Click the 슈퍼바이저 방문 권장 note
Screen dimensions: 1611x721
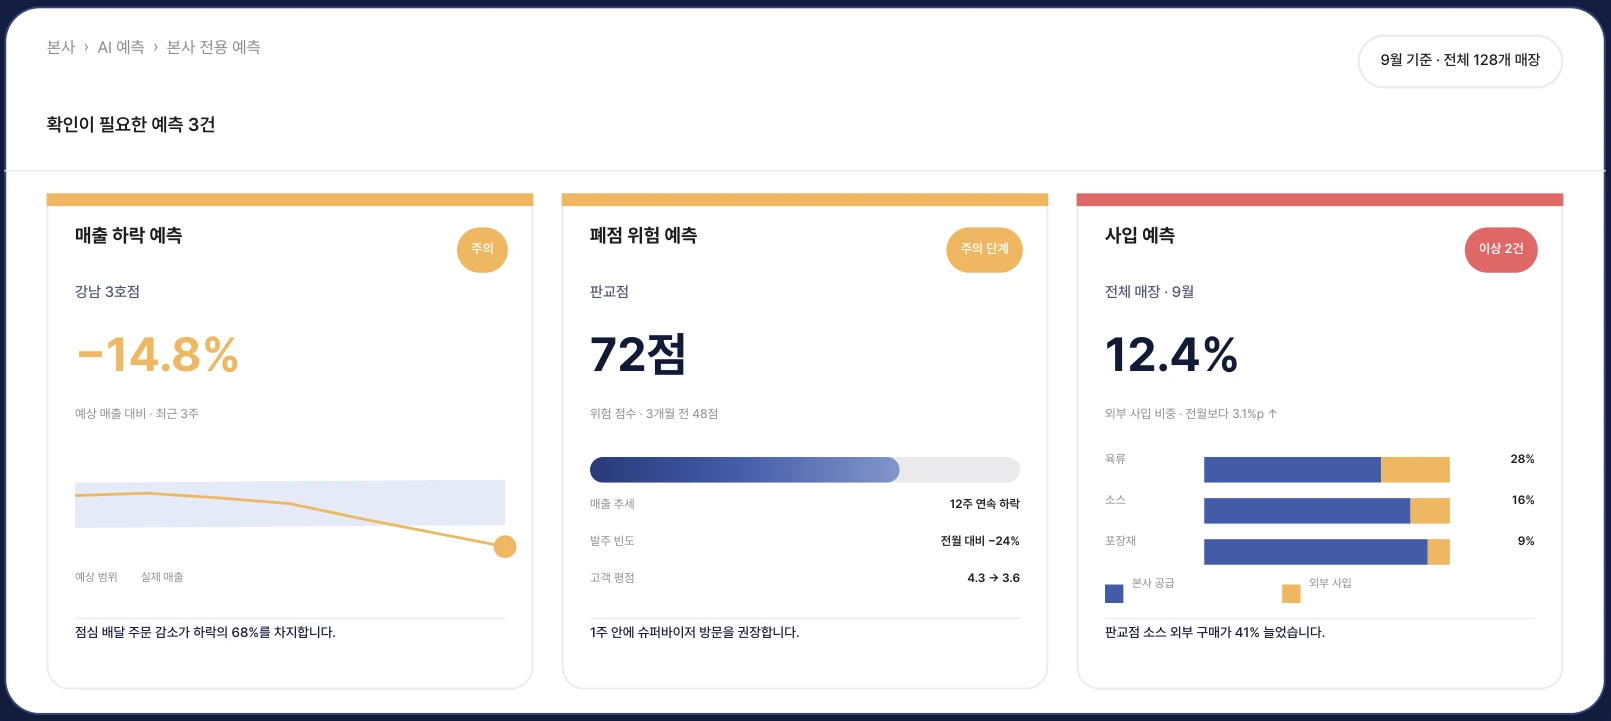click(695, 633)
